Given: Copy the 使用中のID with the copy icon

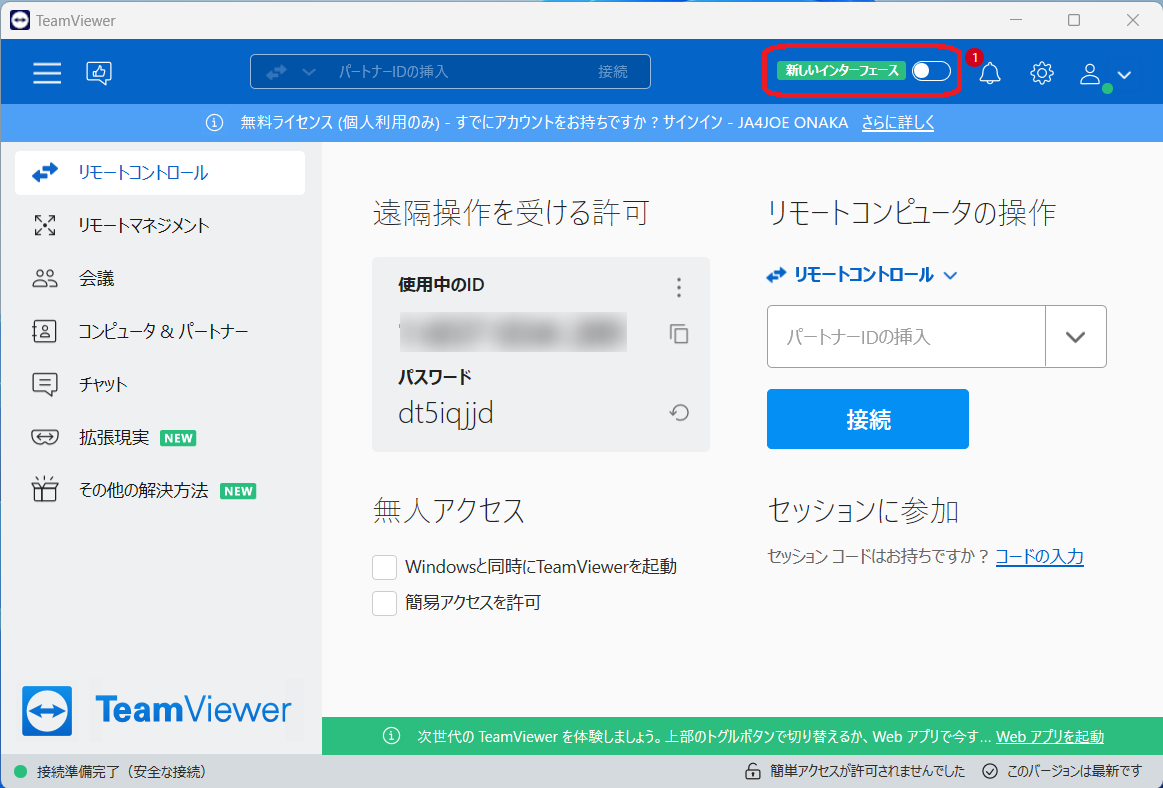Looking at the screenshot, I should click(678, 335).
